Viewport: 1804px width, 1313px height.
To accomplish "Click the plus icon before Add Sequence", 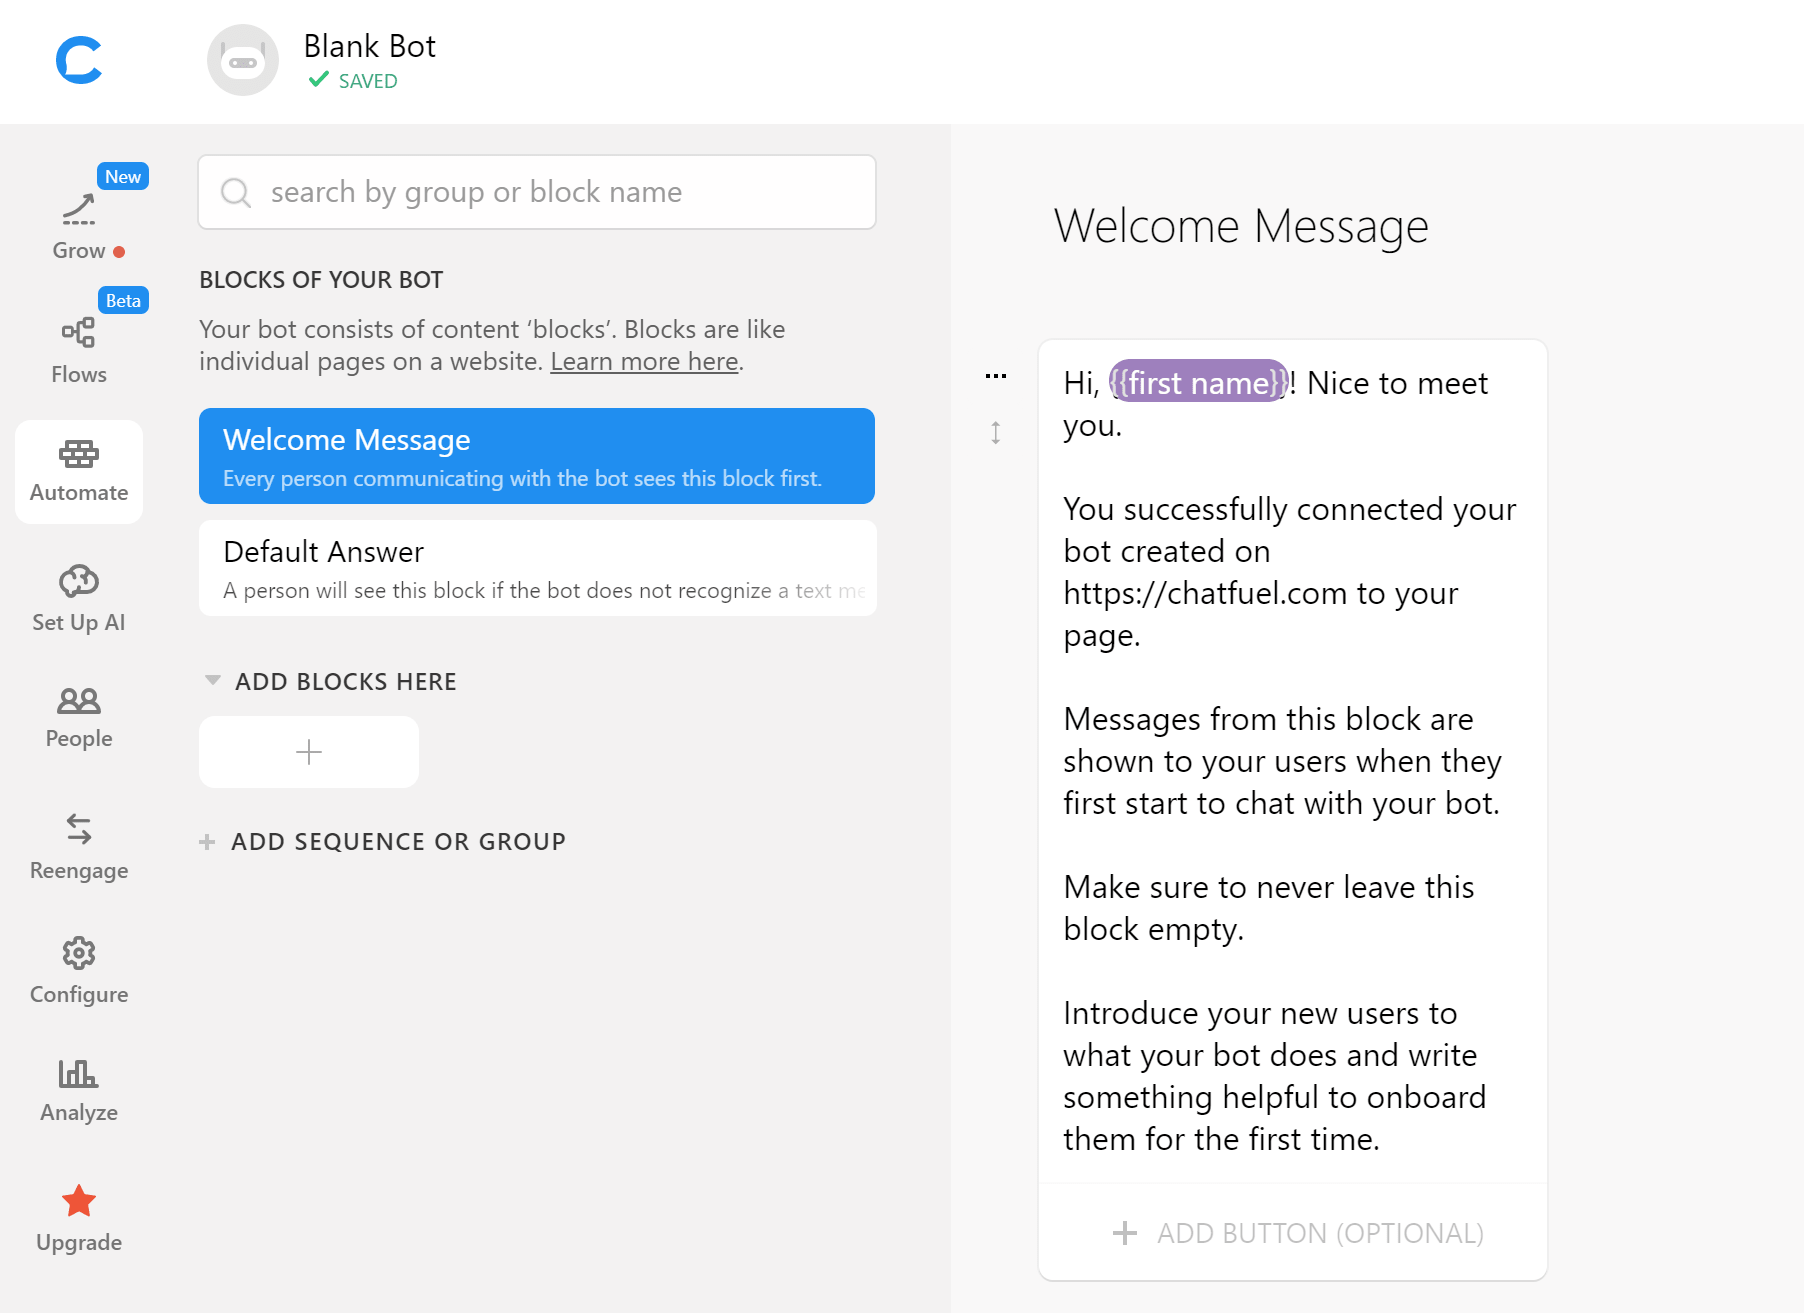I will [x=207, y=842].
